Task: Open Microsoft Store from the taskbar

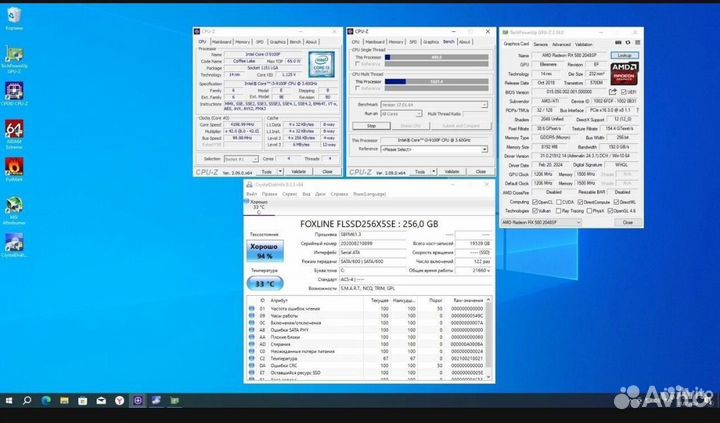Action: click(x=83, y=400)
